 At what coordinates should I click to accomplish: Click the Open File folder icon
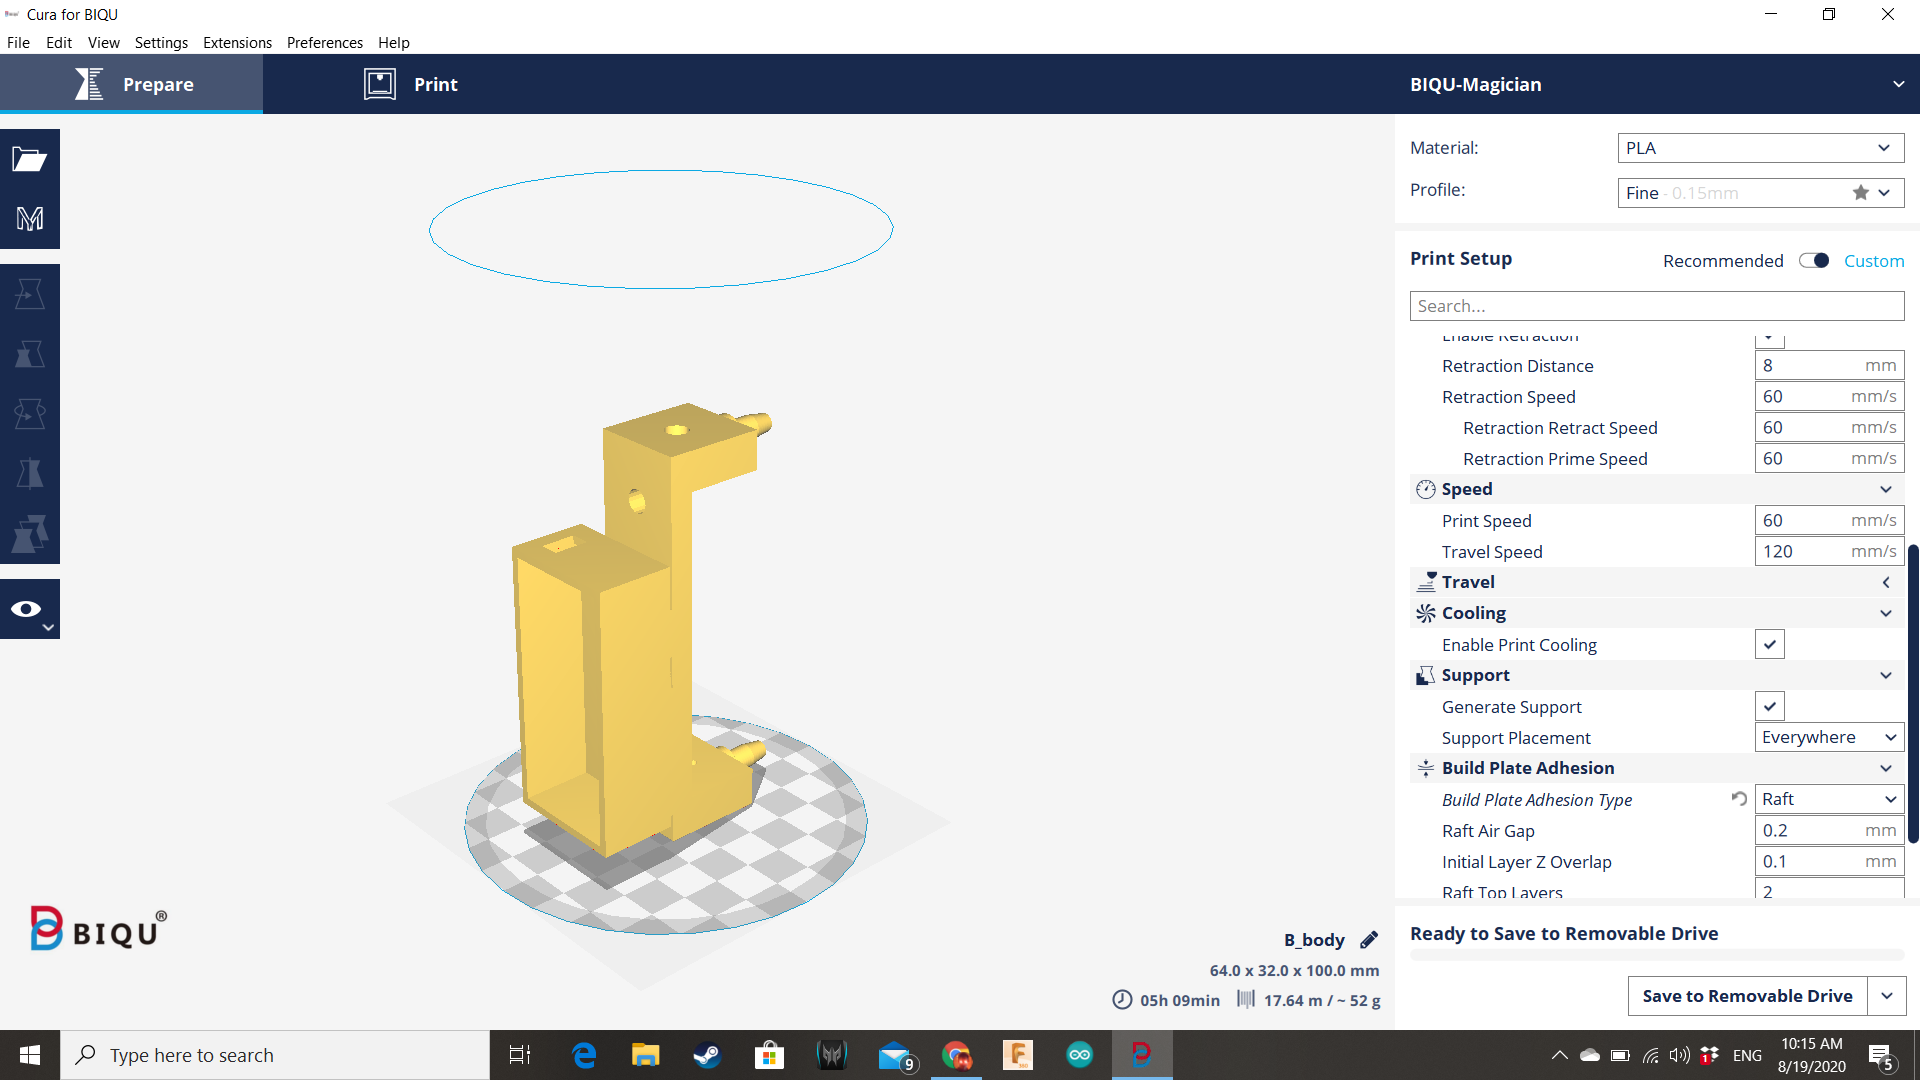[x=29, y=159]
